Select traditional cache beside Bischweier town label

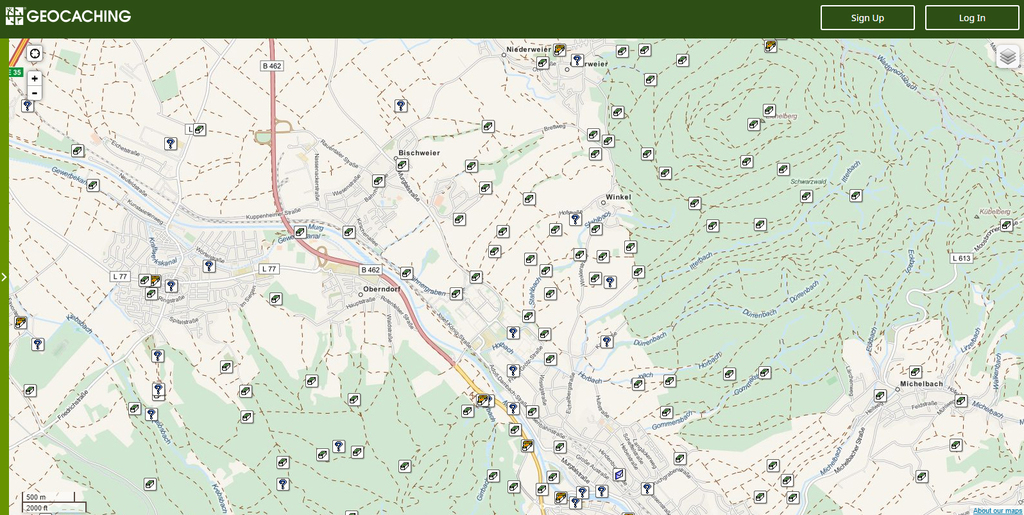(402, 165)
